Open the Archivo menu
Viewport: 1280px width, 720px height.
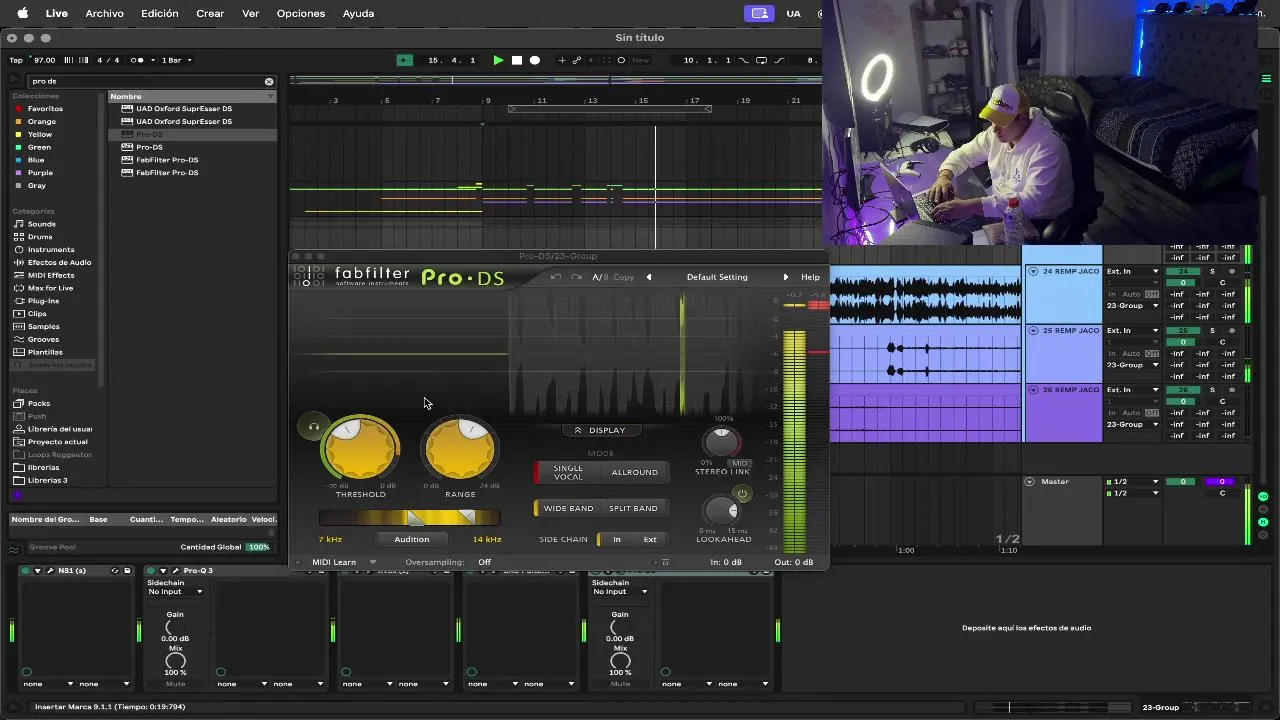[104, 13]
